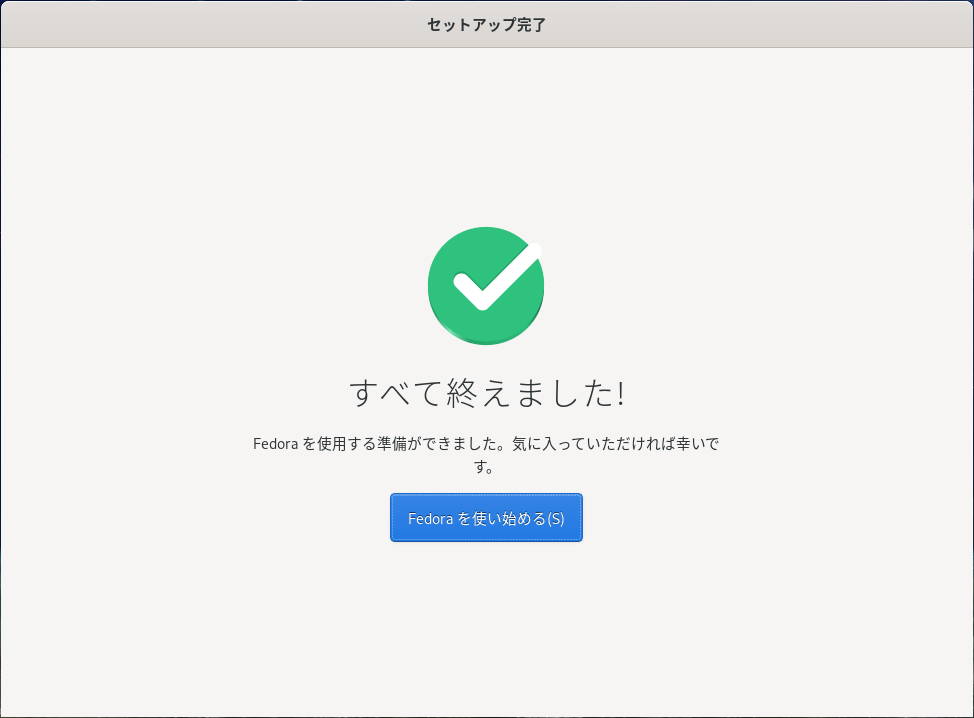Select the 'すべて終えました!' heading text

(x=487, y=393)
